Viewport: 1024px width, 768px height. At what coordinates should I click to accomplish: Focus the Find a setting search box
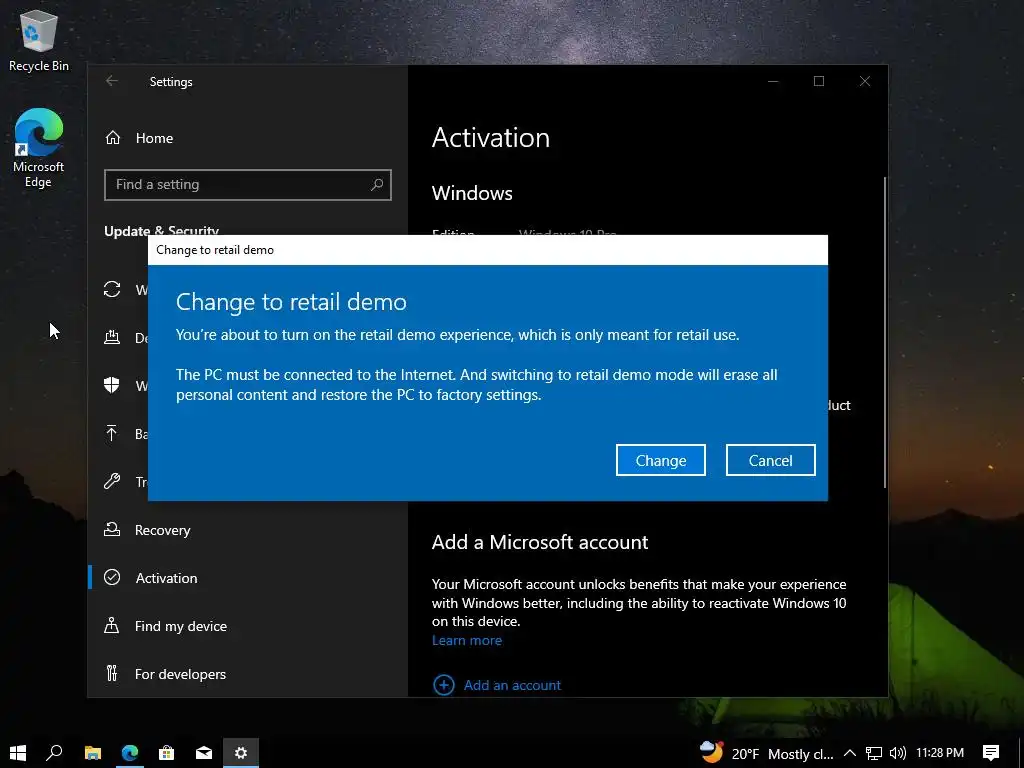pos(248,185)
